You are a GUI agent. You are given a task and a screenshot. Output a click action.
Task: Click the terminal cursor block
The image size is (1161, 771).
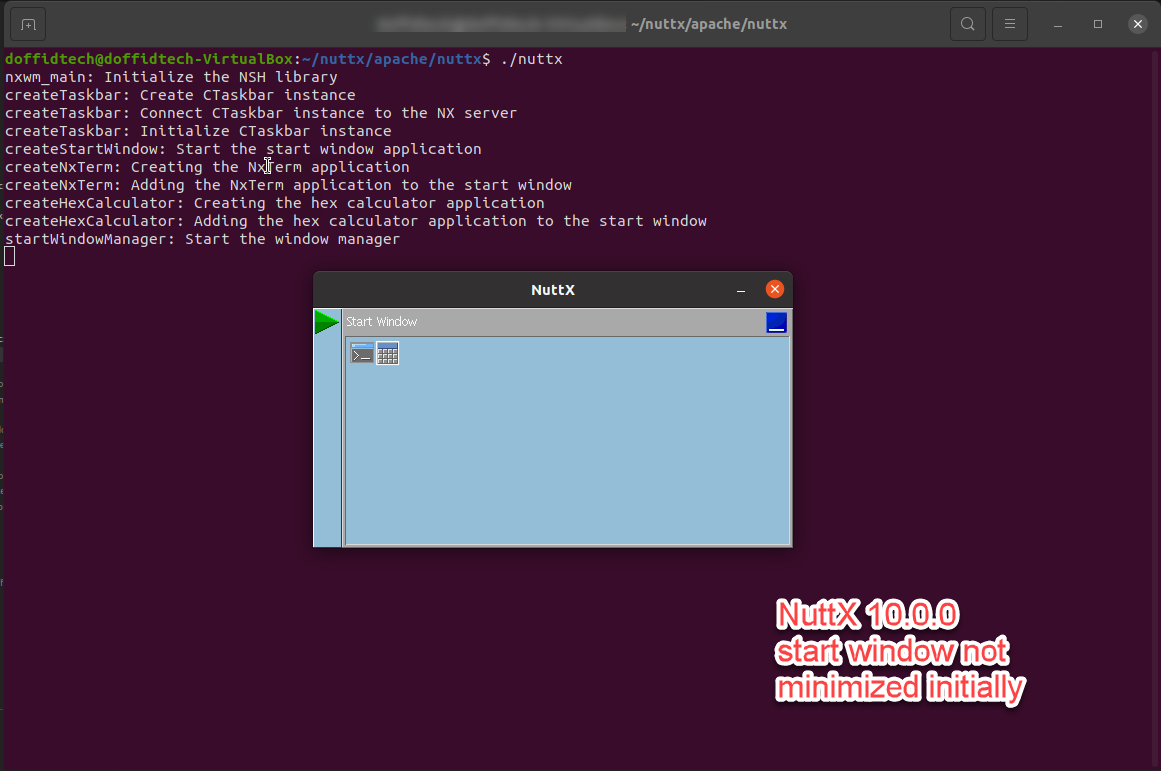tap(10, 256)
